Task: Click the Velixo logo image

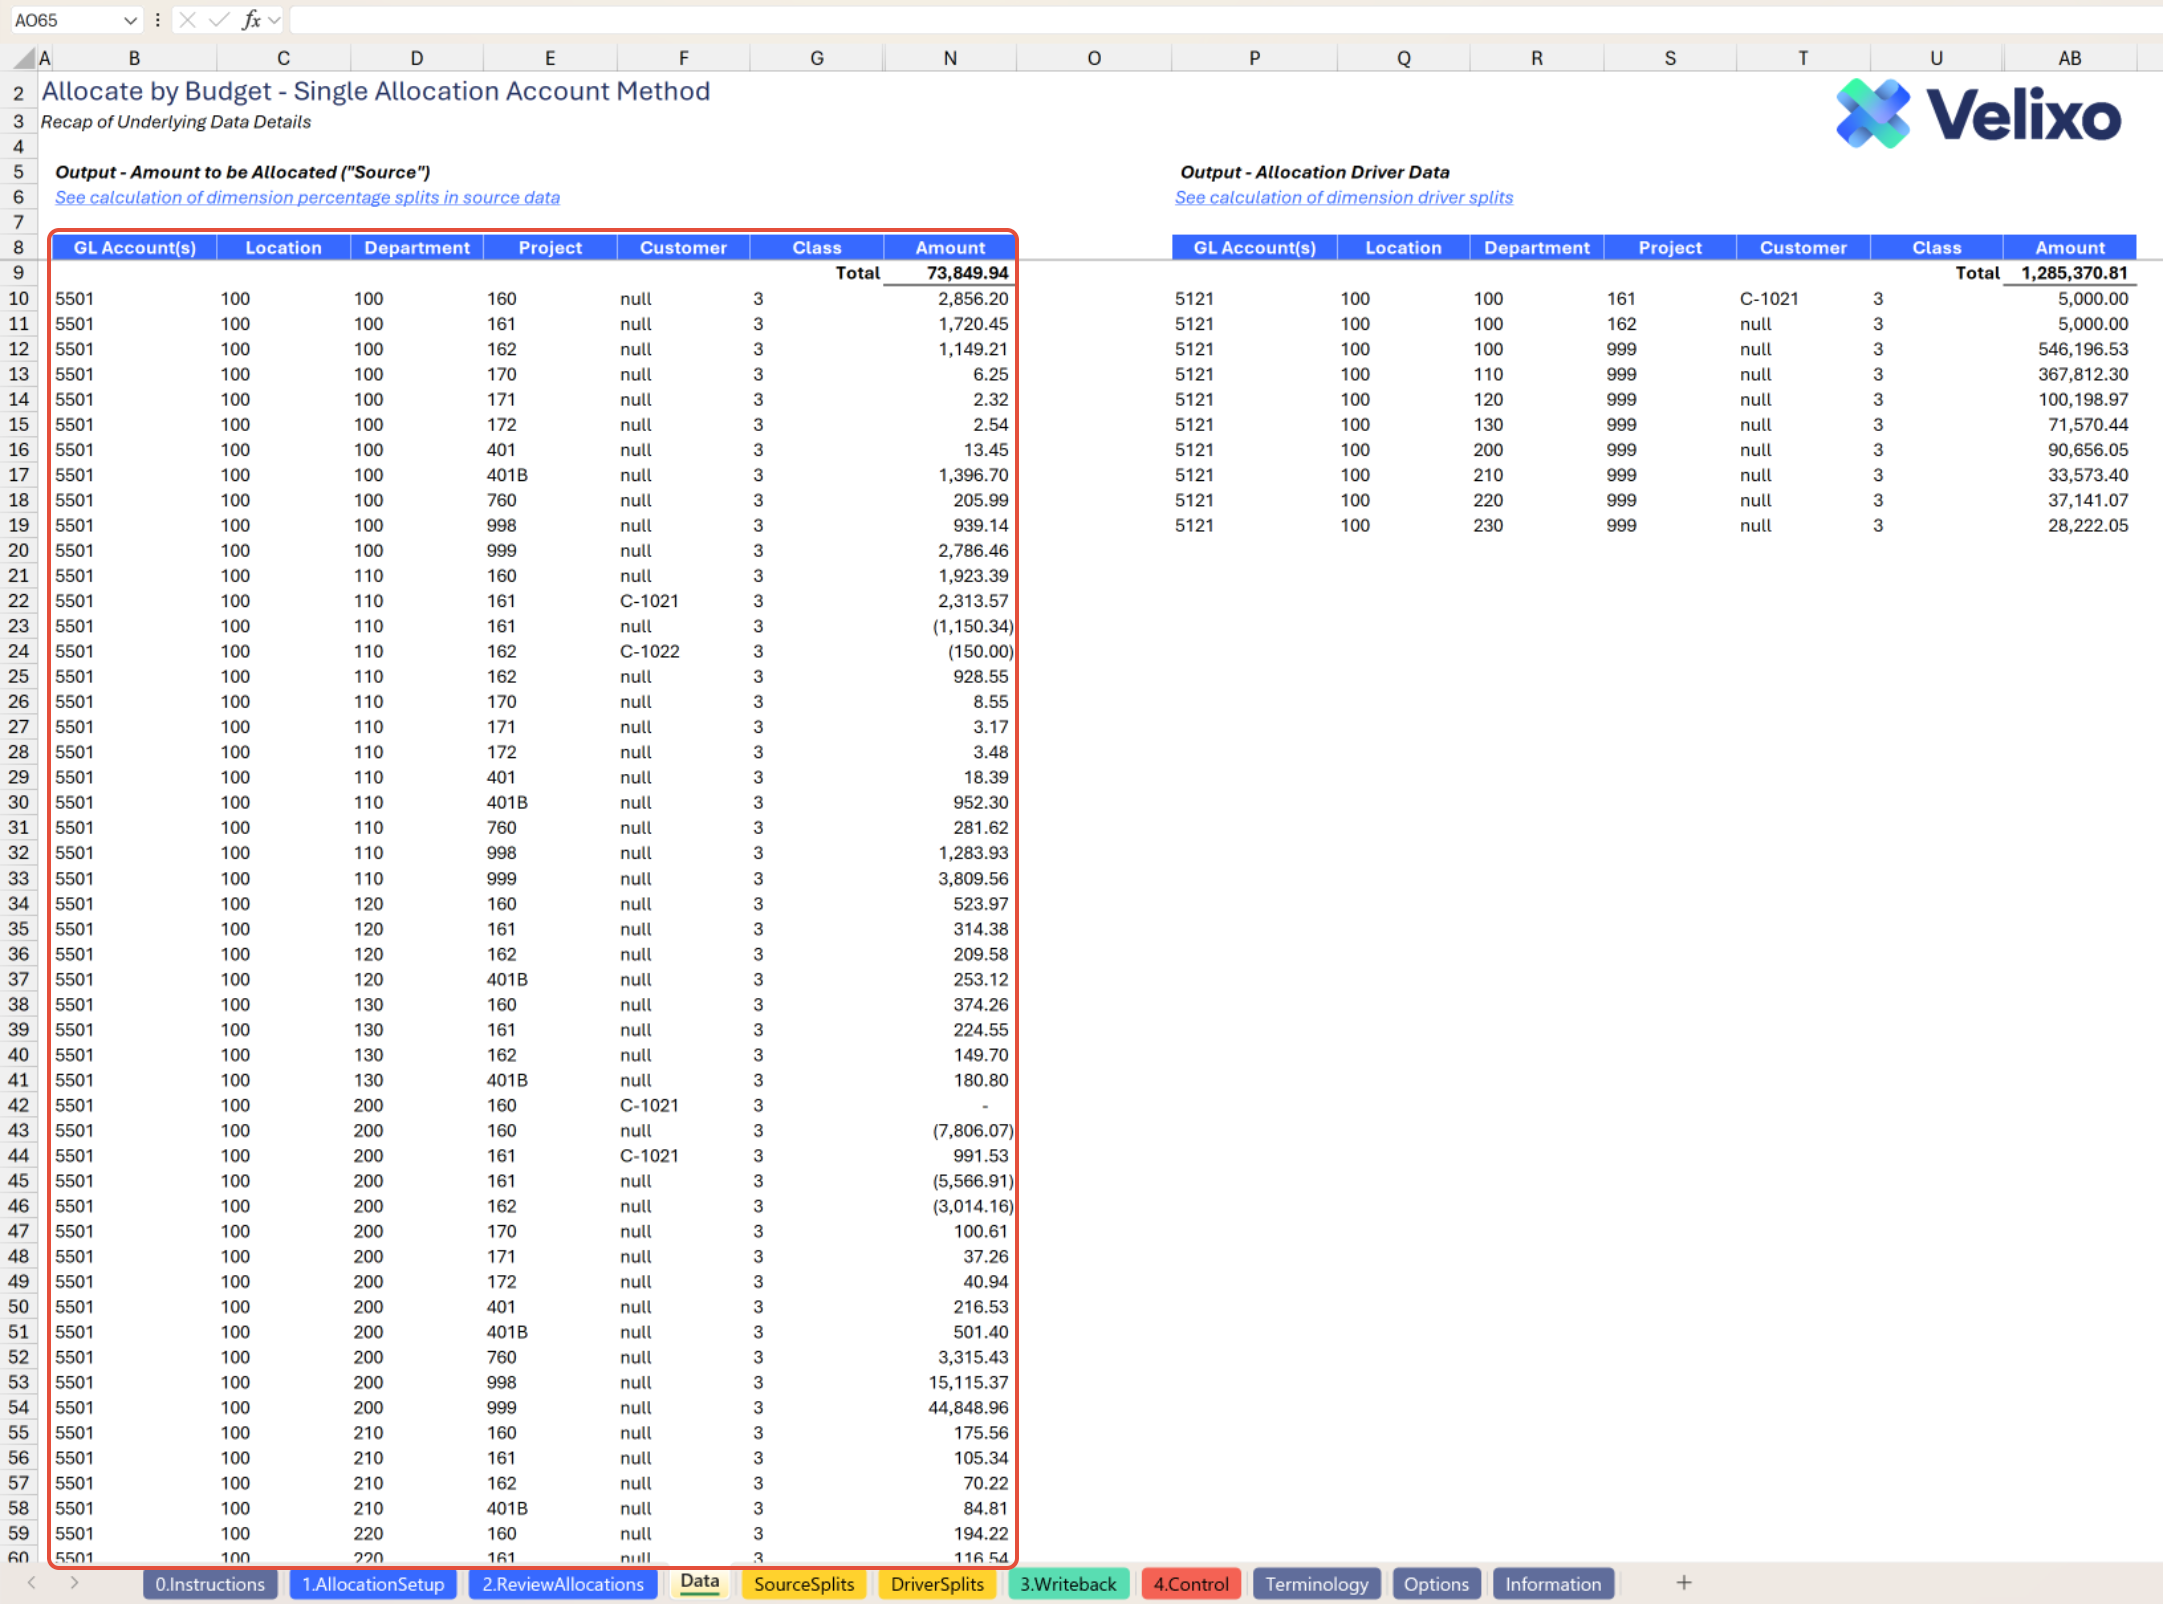Action: [x=1977, y=115]
